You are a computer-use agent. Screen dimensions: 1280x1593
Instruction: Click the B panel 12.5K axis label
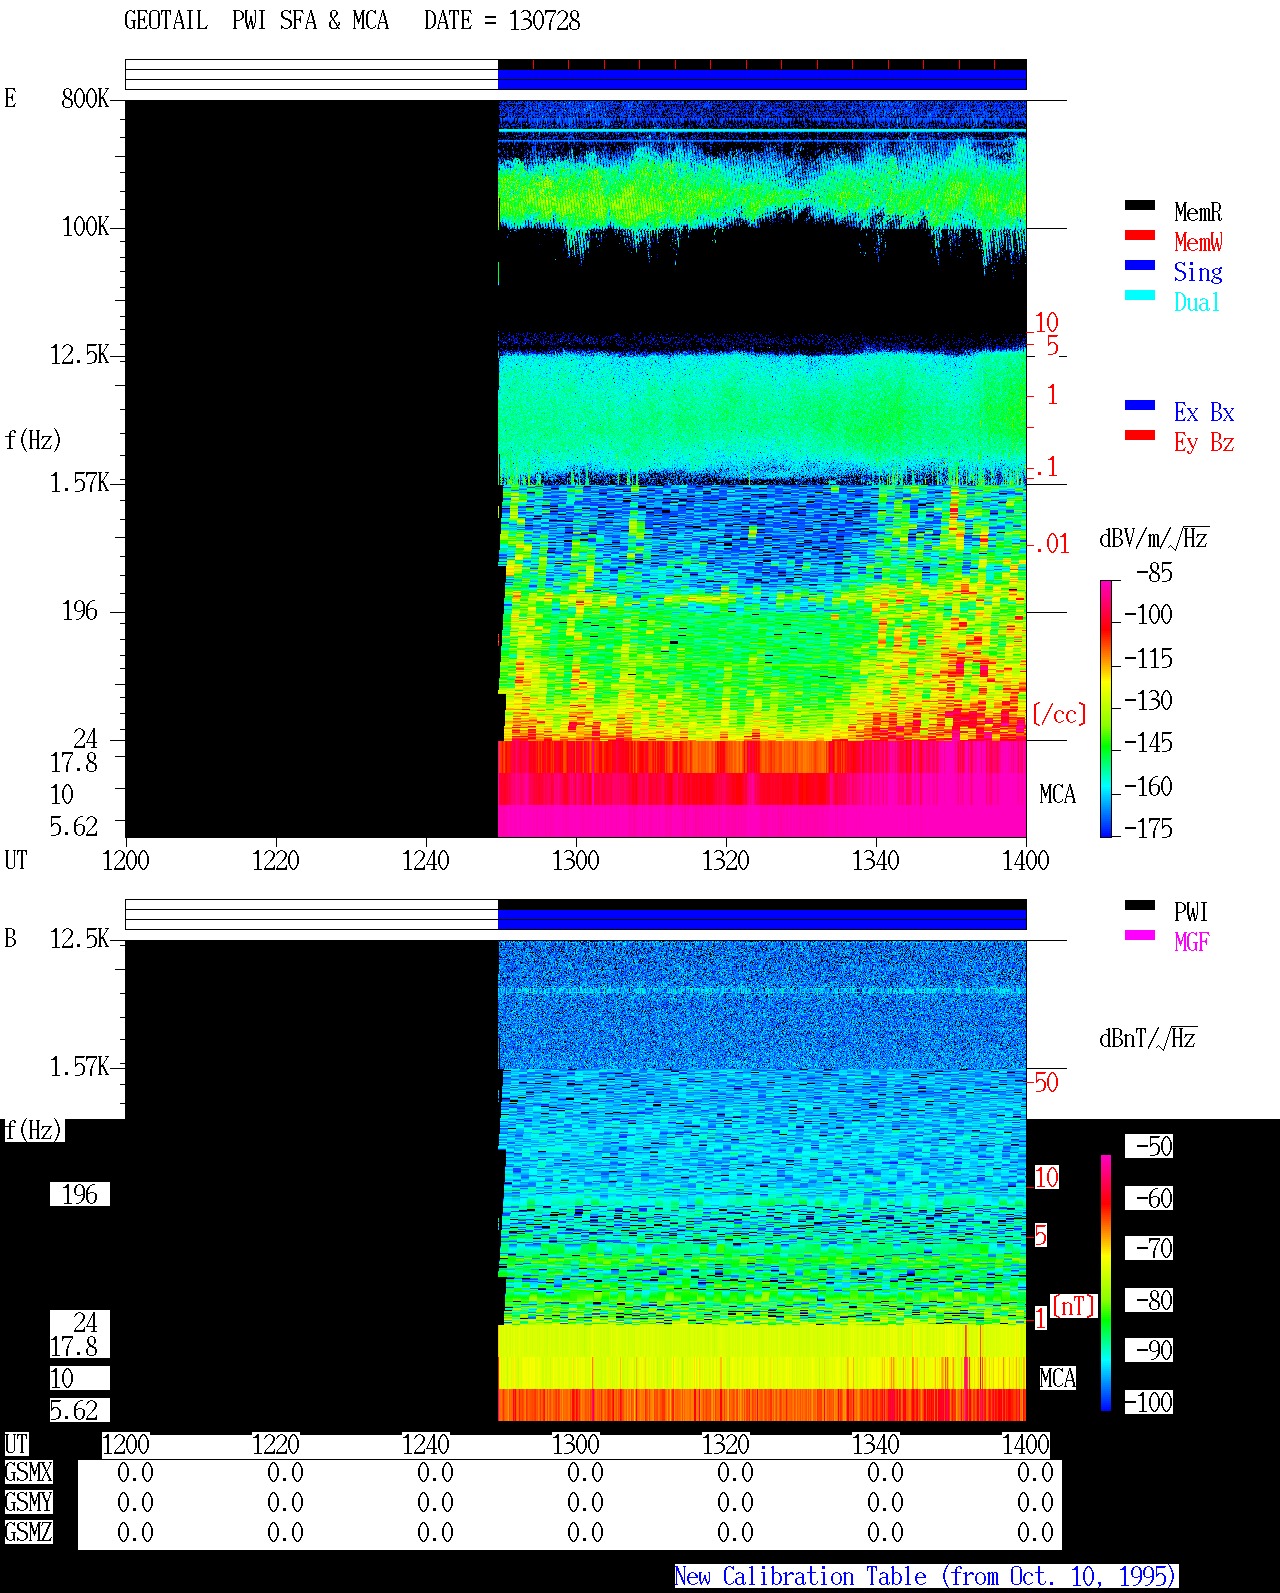click(x=80, y=939)
